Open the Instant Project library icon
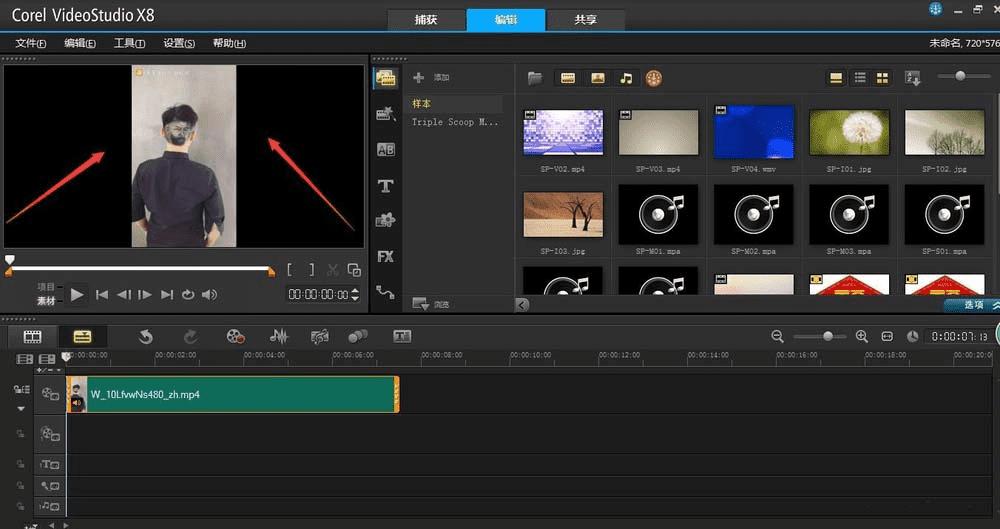Image resolution: width=1000 pixels, height=529 pixels. click(x=385, y=114)
